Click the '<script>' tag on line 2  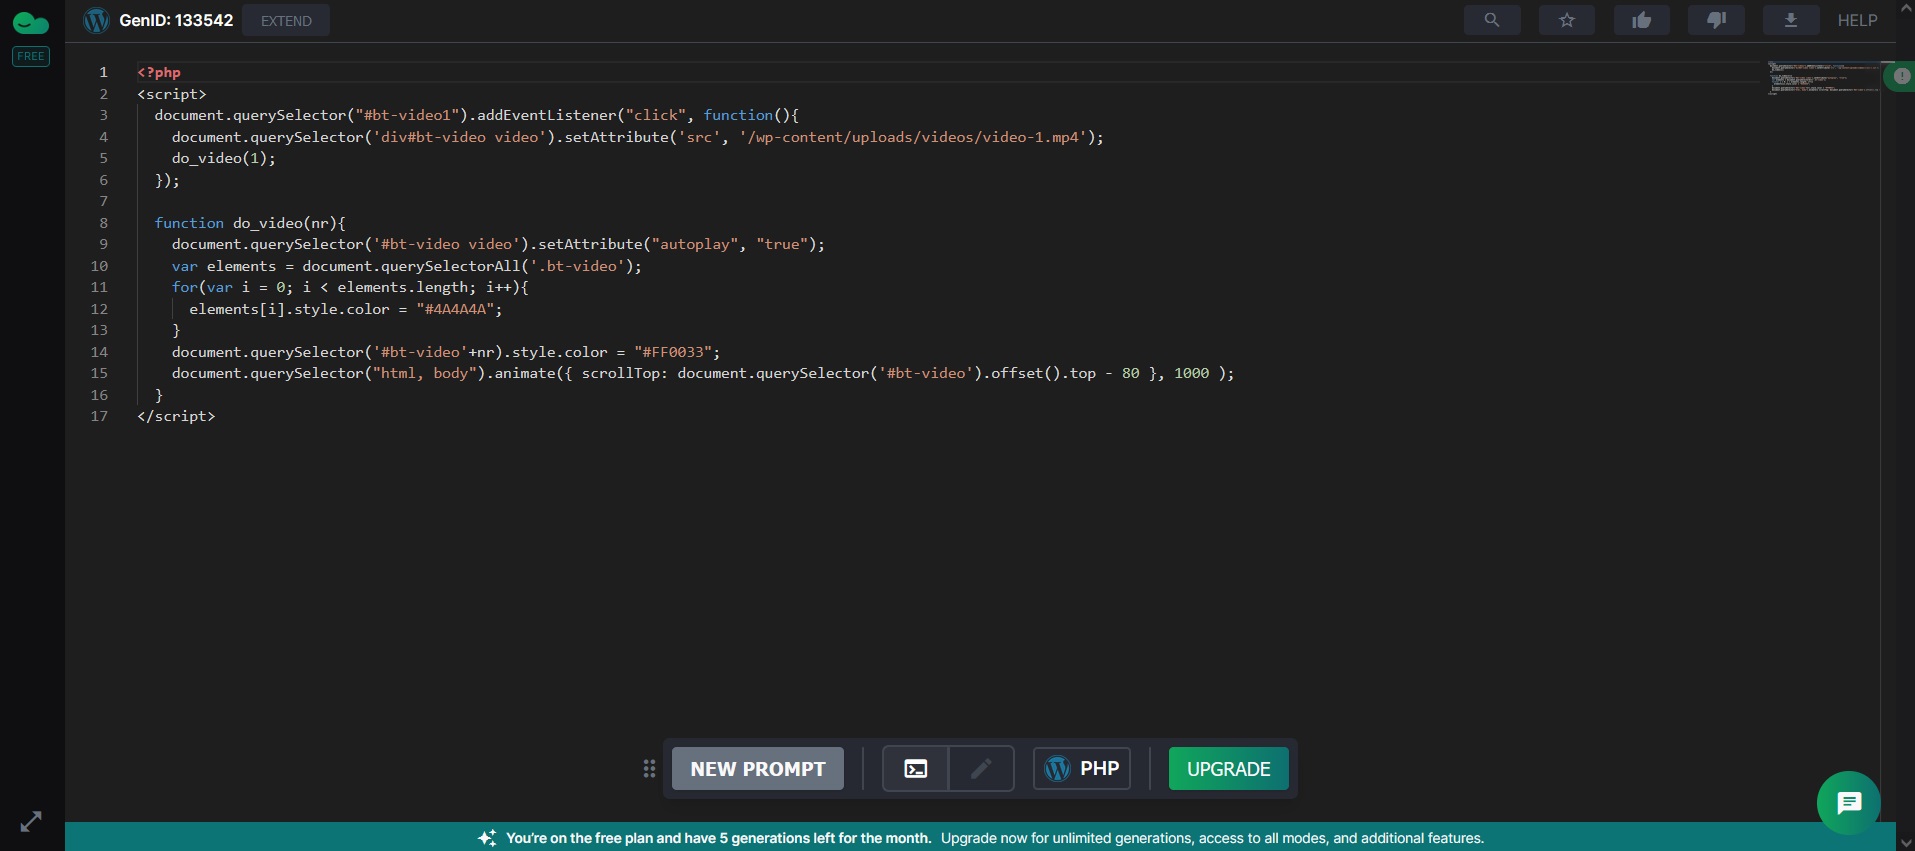click(172, 94)
